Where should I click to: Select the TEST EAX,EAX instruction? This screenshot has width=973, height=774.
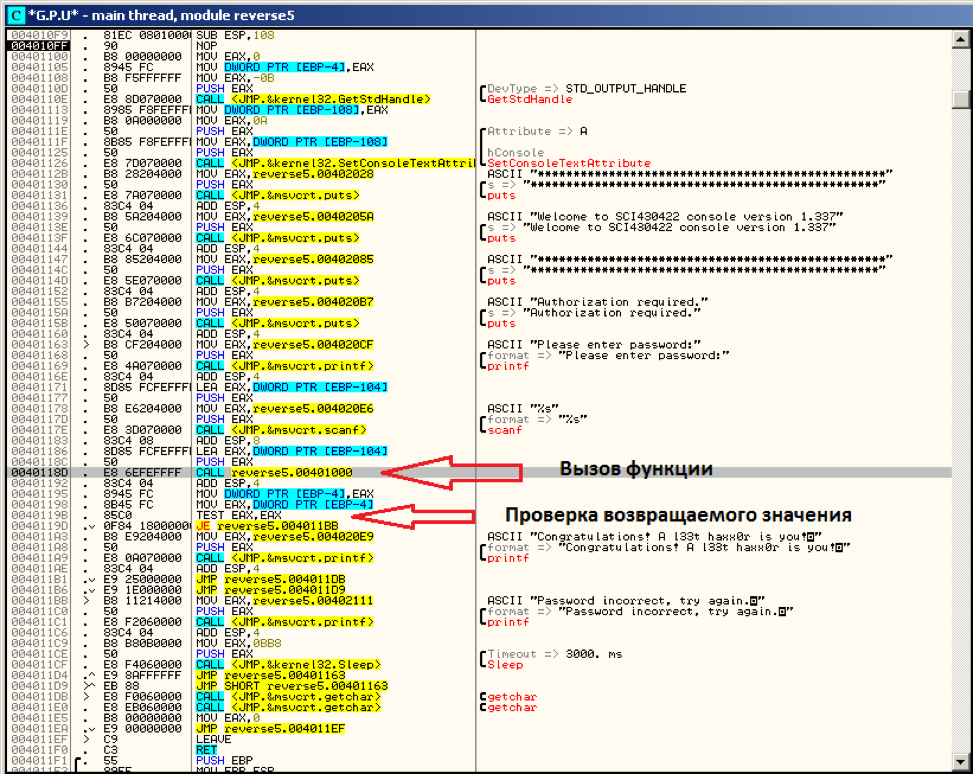tap(239, 515)
